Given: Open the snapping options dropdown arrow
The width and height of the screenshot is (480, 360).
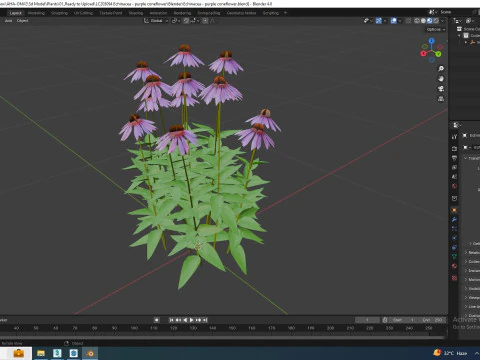Looking at the screenshot, I should pos(198,21).
